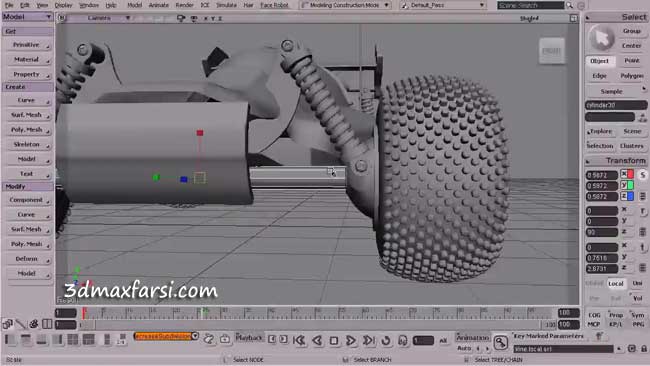
Task: Click the object name field
Action: 616,105
